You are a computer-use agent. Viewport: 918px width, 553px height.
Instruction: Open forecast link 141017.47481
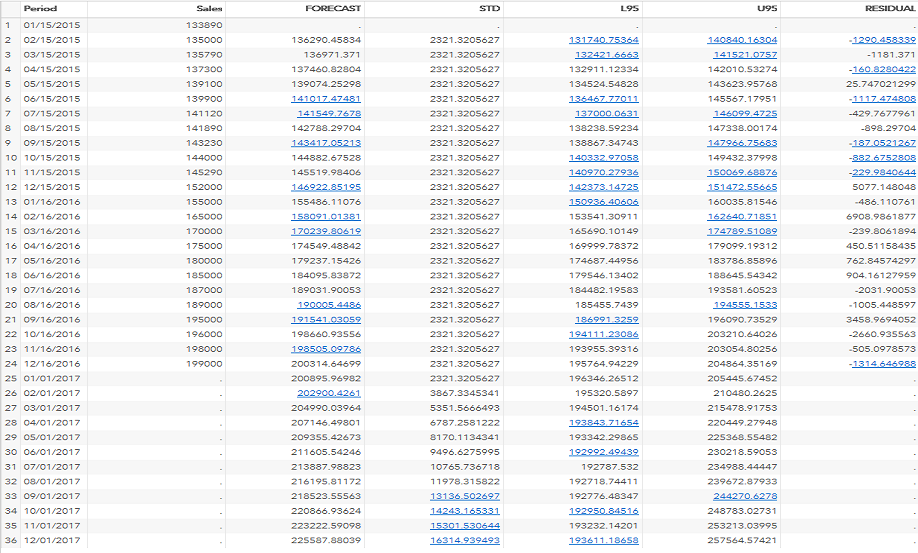[x=326, y=99]
